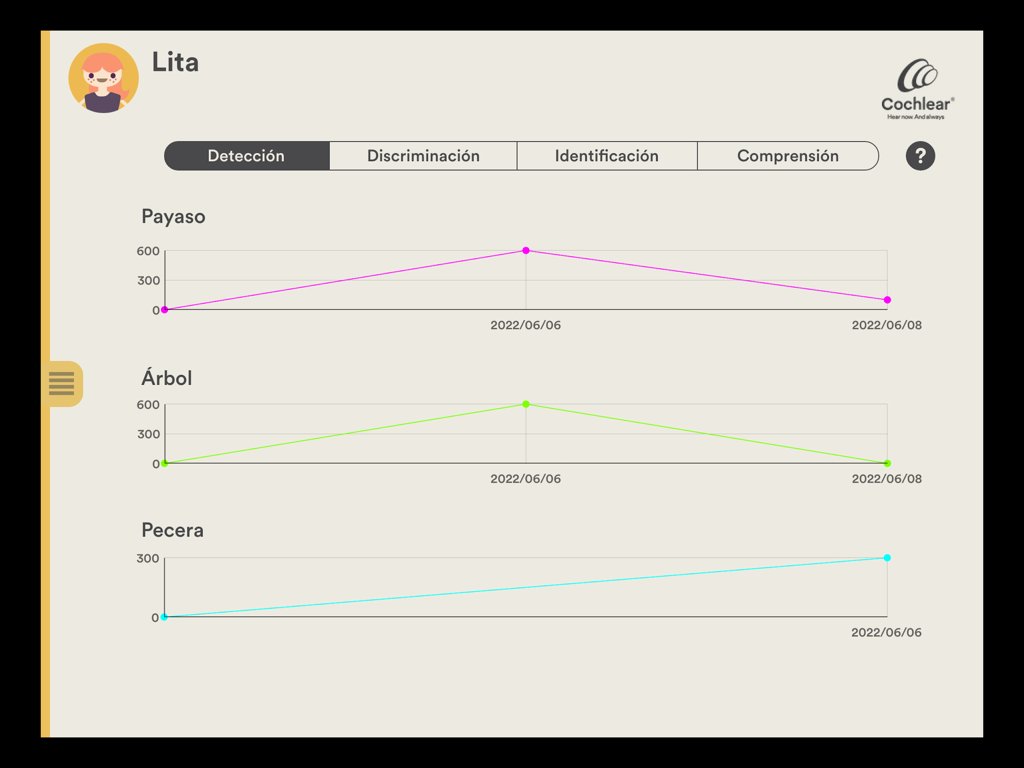
Task: Click the Payaso final magenta data point
Action: [887, 300]
